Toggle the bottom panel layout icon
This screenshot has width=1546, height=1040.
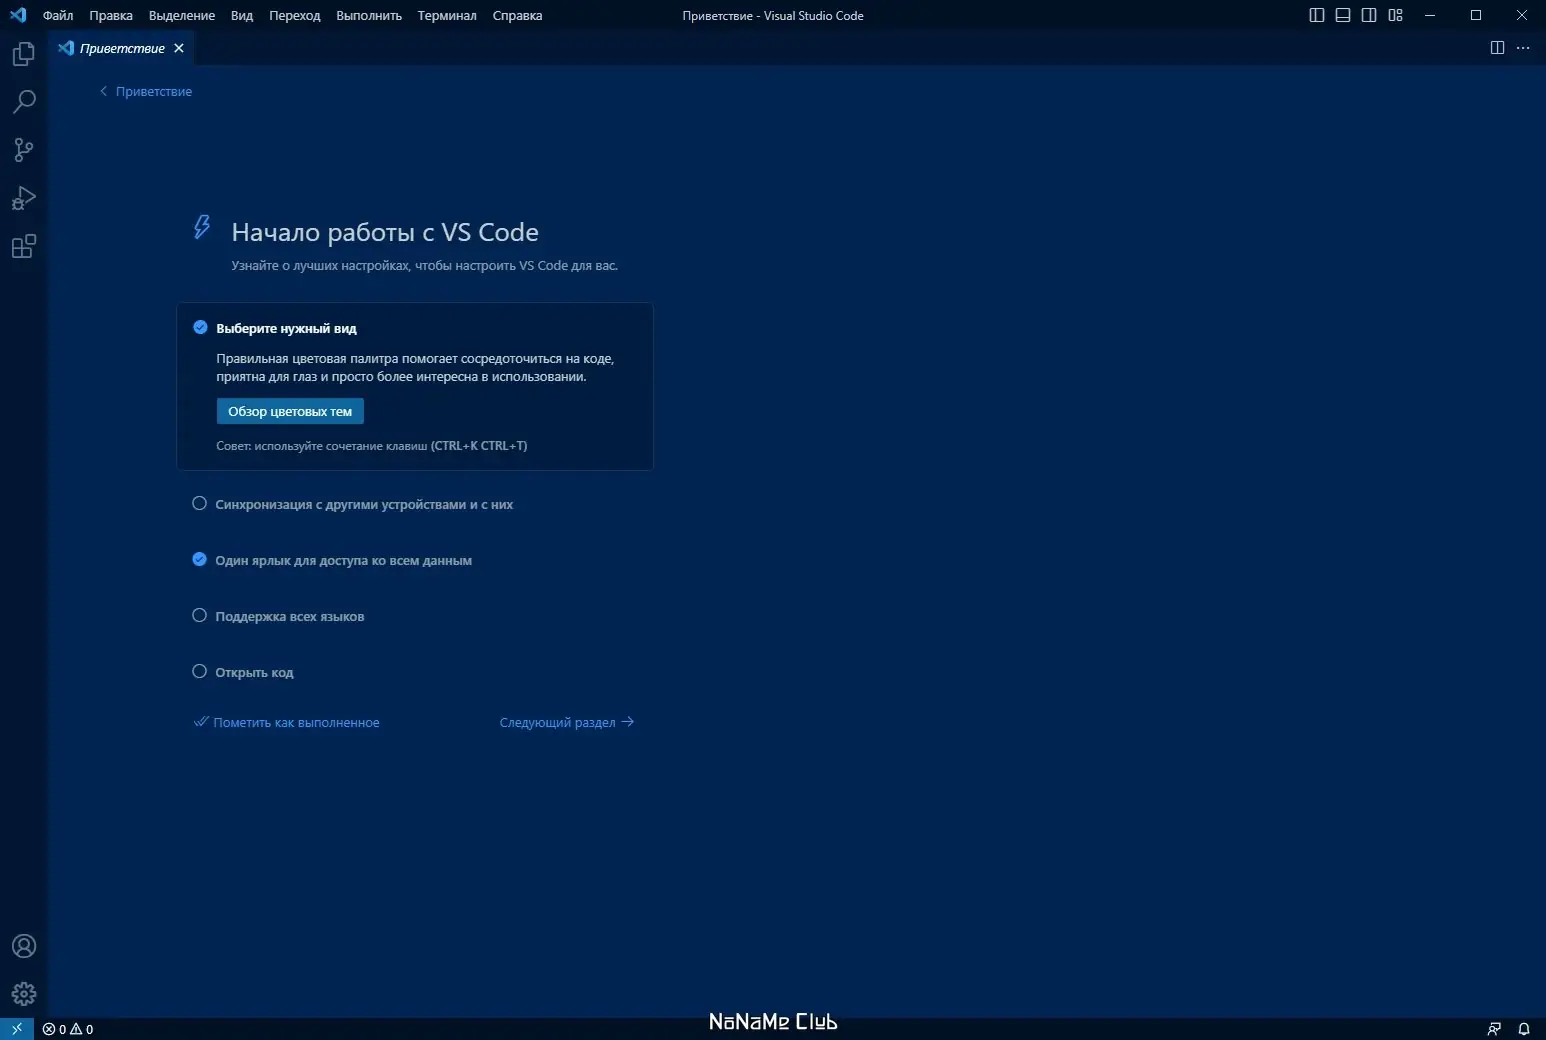1343,15
